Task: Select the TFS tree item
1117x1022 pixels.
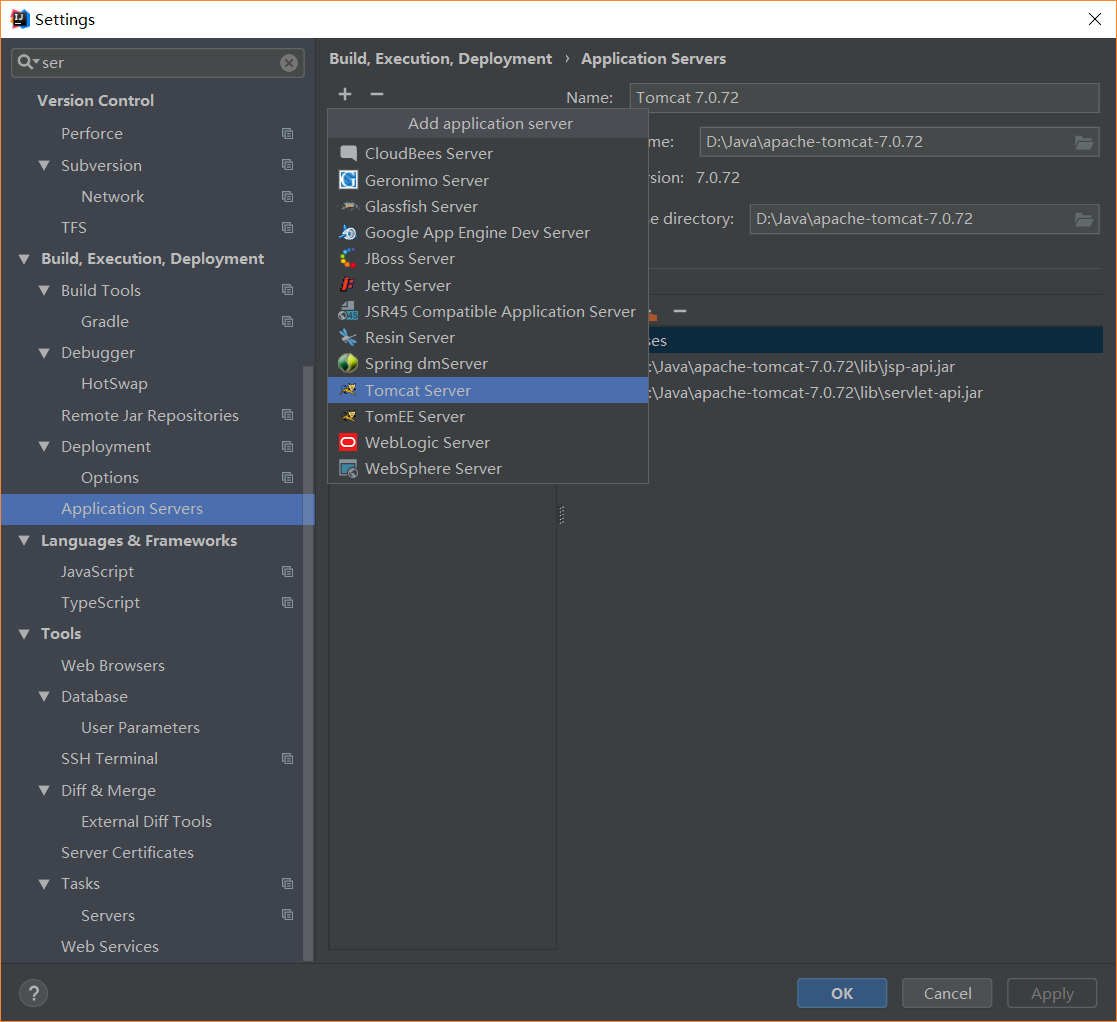Action: coord(73,228)
